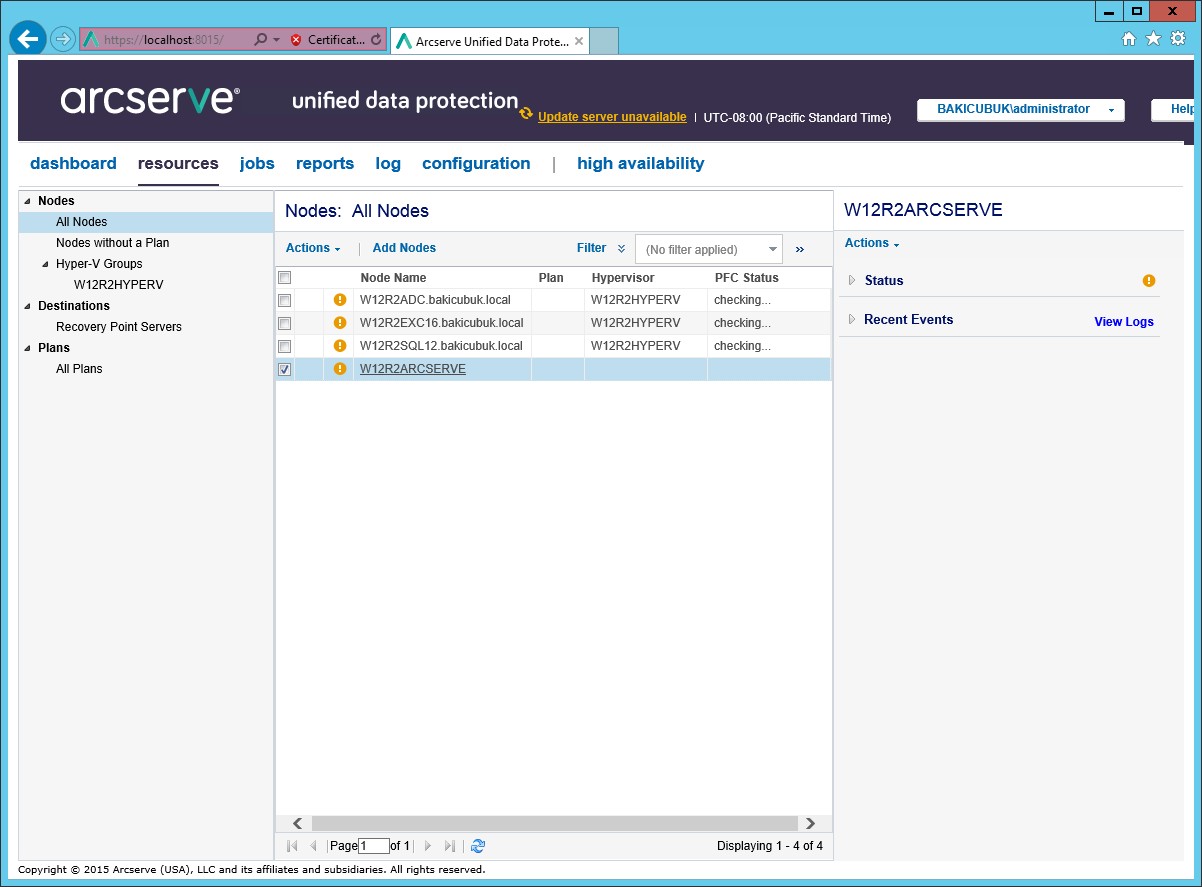This screenshot has width=1202, height=887.
Task: Click the Status warning icon in details panel
Action: point(1149,281)
